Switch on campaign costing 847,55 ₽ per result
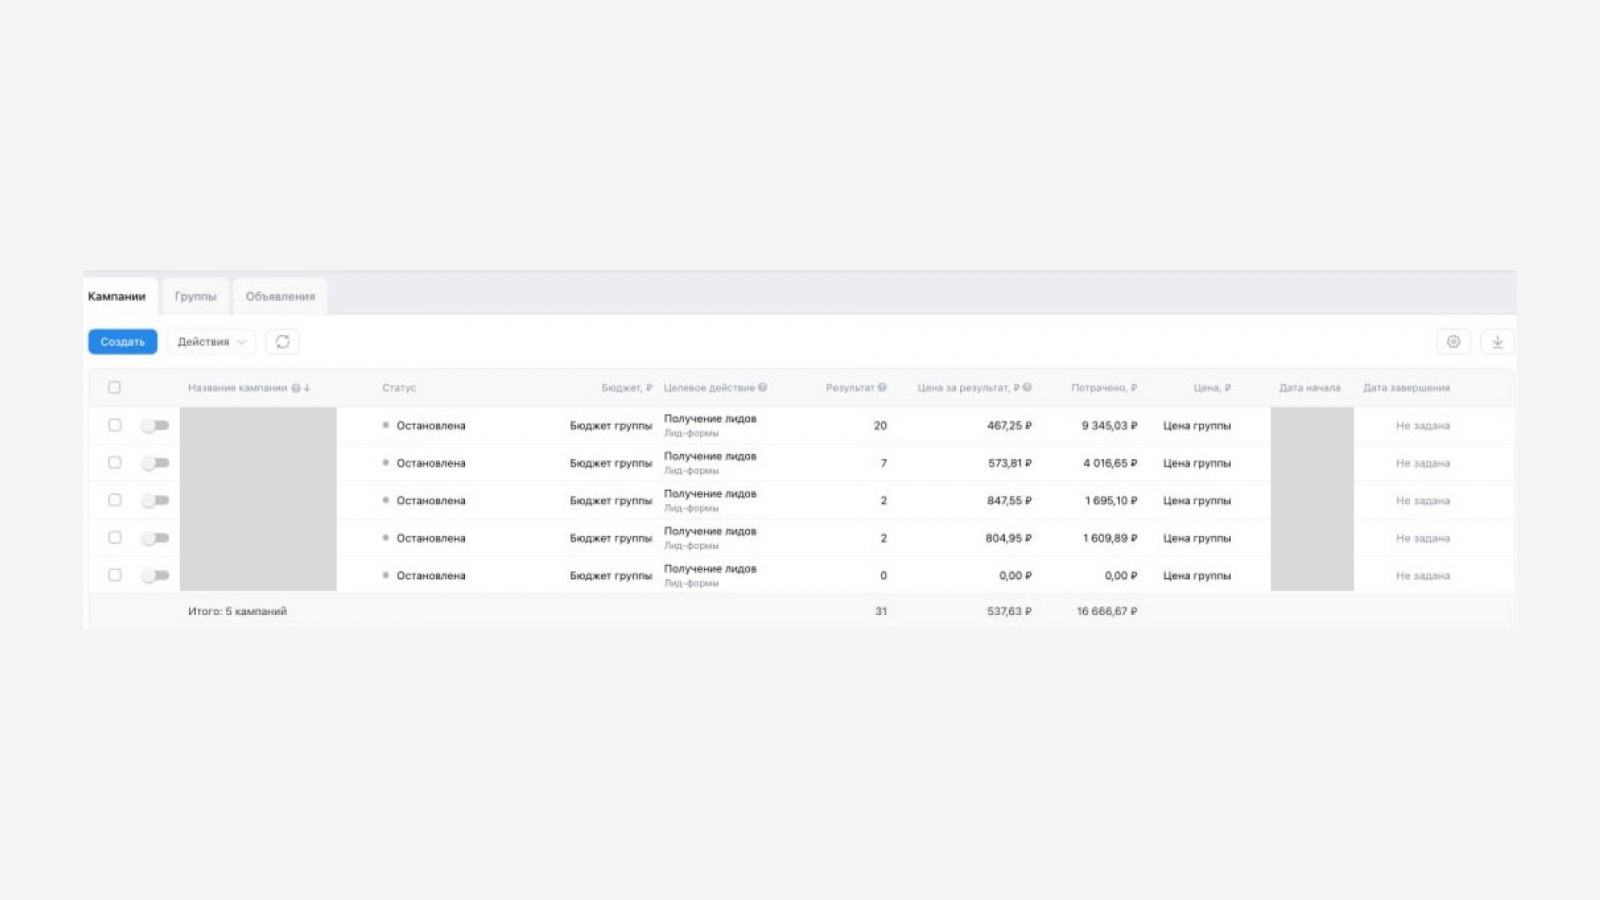 [155, 500]
